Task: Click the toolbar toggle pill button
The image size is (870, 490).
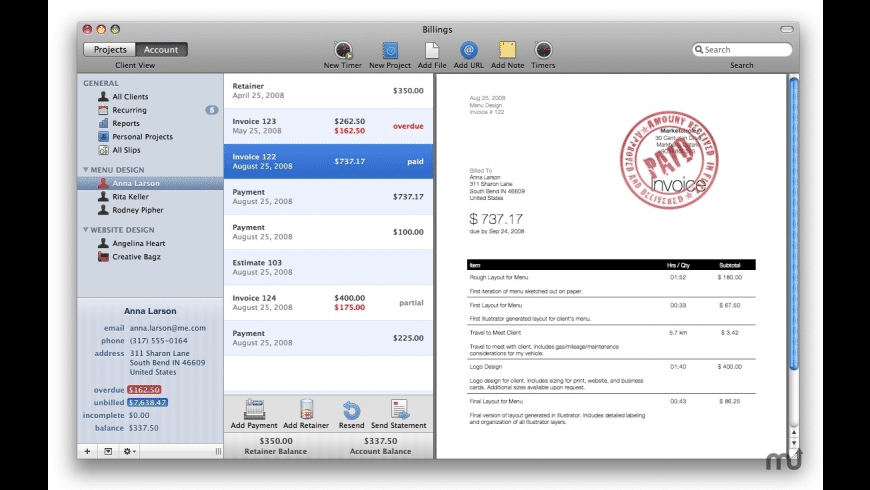Action: click(787, 29)
